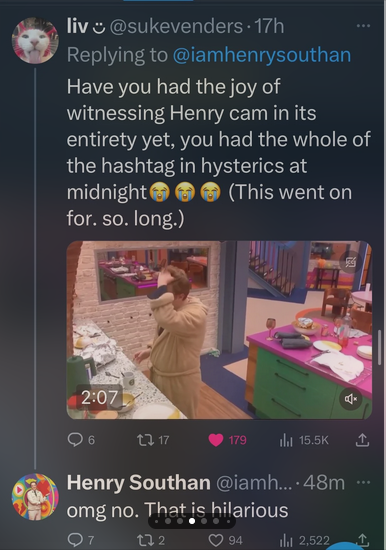Viewport: 386px width, 551px height.
Task: View analytics showing 15.5K views
Action: [304, 440]
